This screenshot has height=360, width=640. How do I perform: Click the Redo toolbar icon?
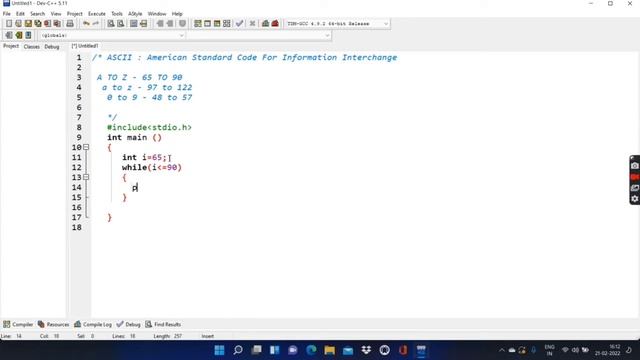coord(96,24)
